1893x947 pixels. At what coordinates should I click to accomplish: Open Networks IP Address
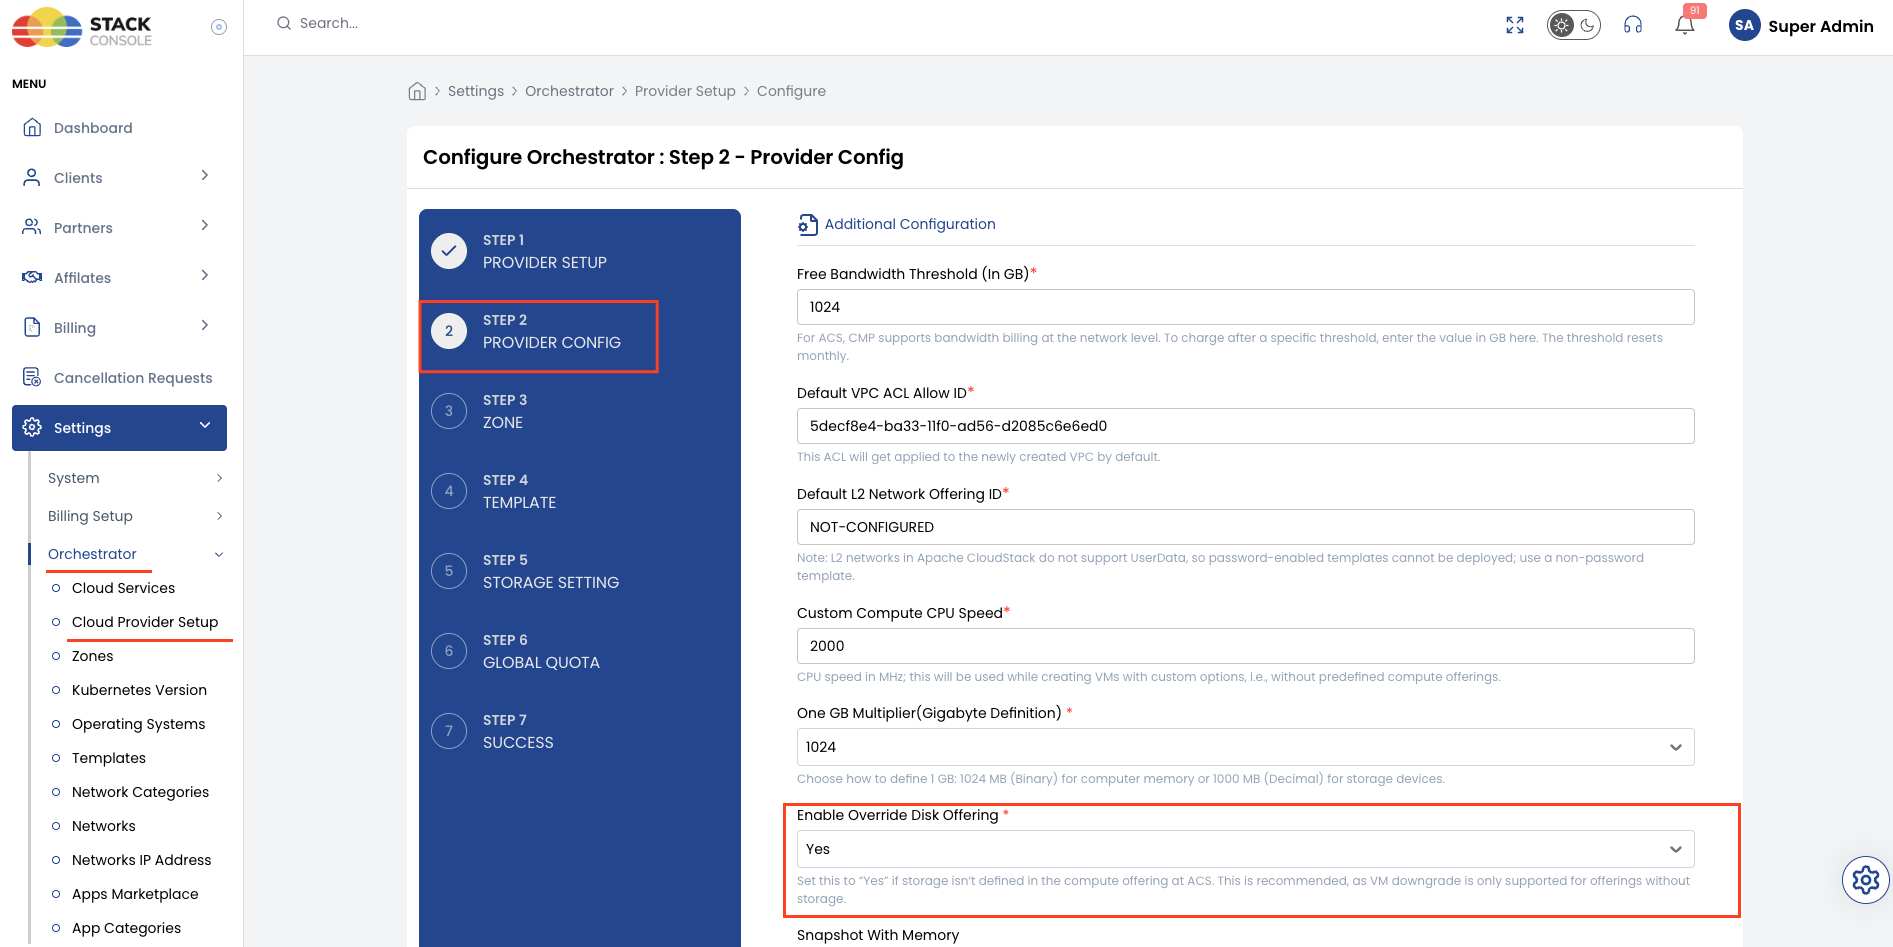click(141, 860)
